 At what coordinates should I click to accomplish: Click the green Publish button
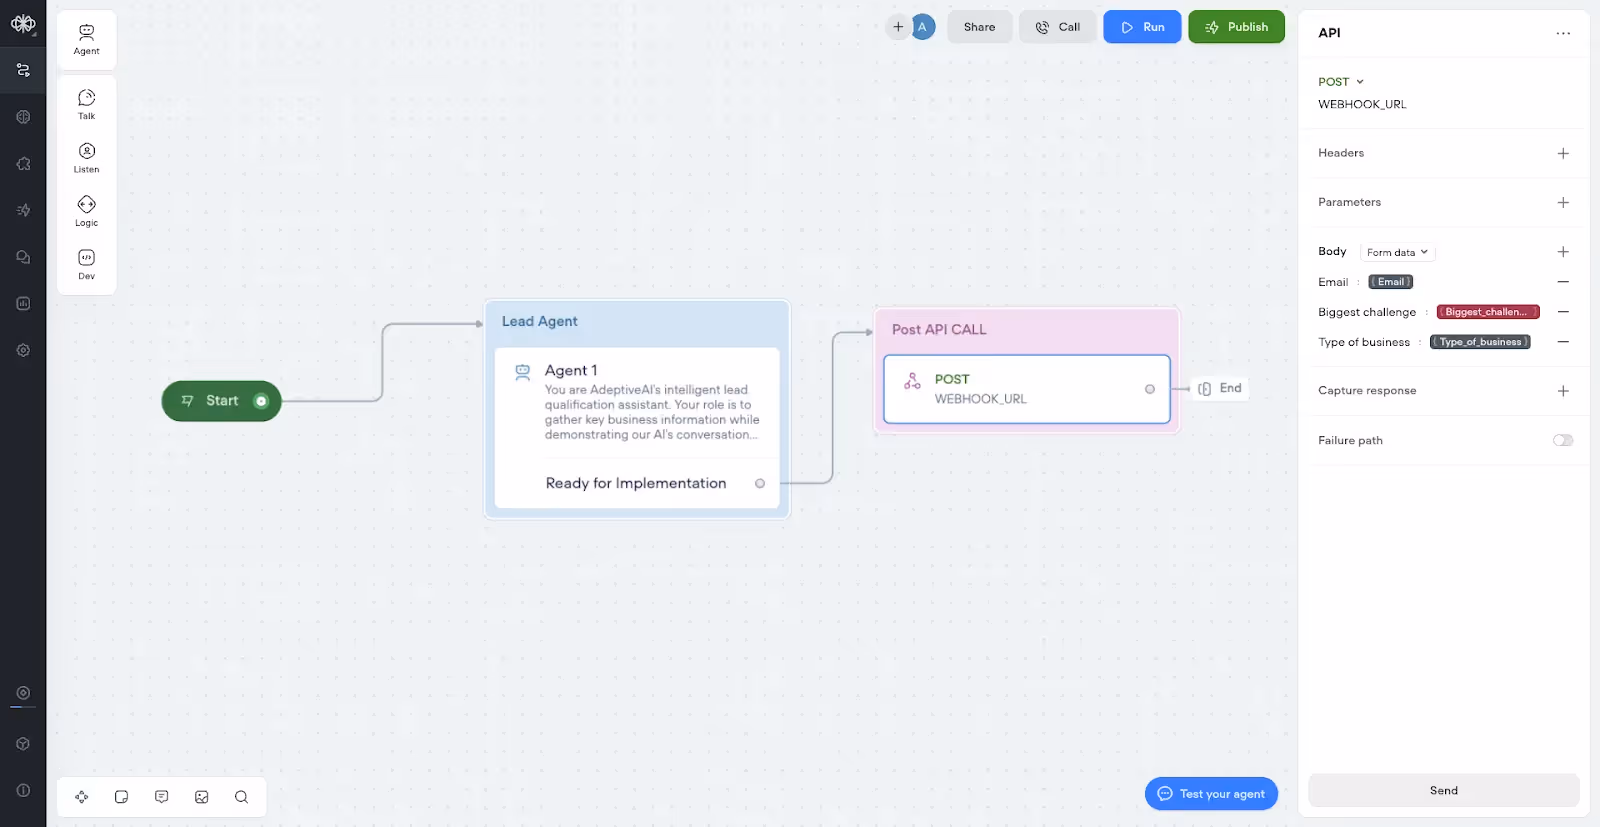pos(1236,27)
